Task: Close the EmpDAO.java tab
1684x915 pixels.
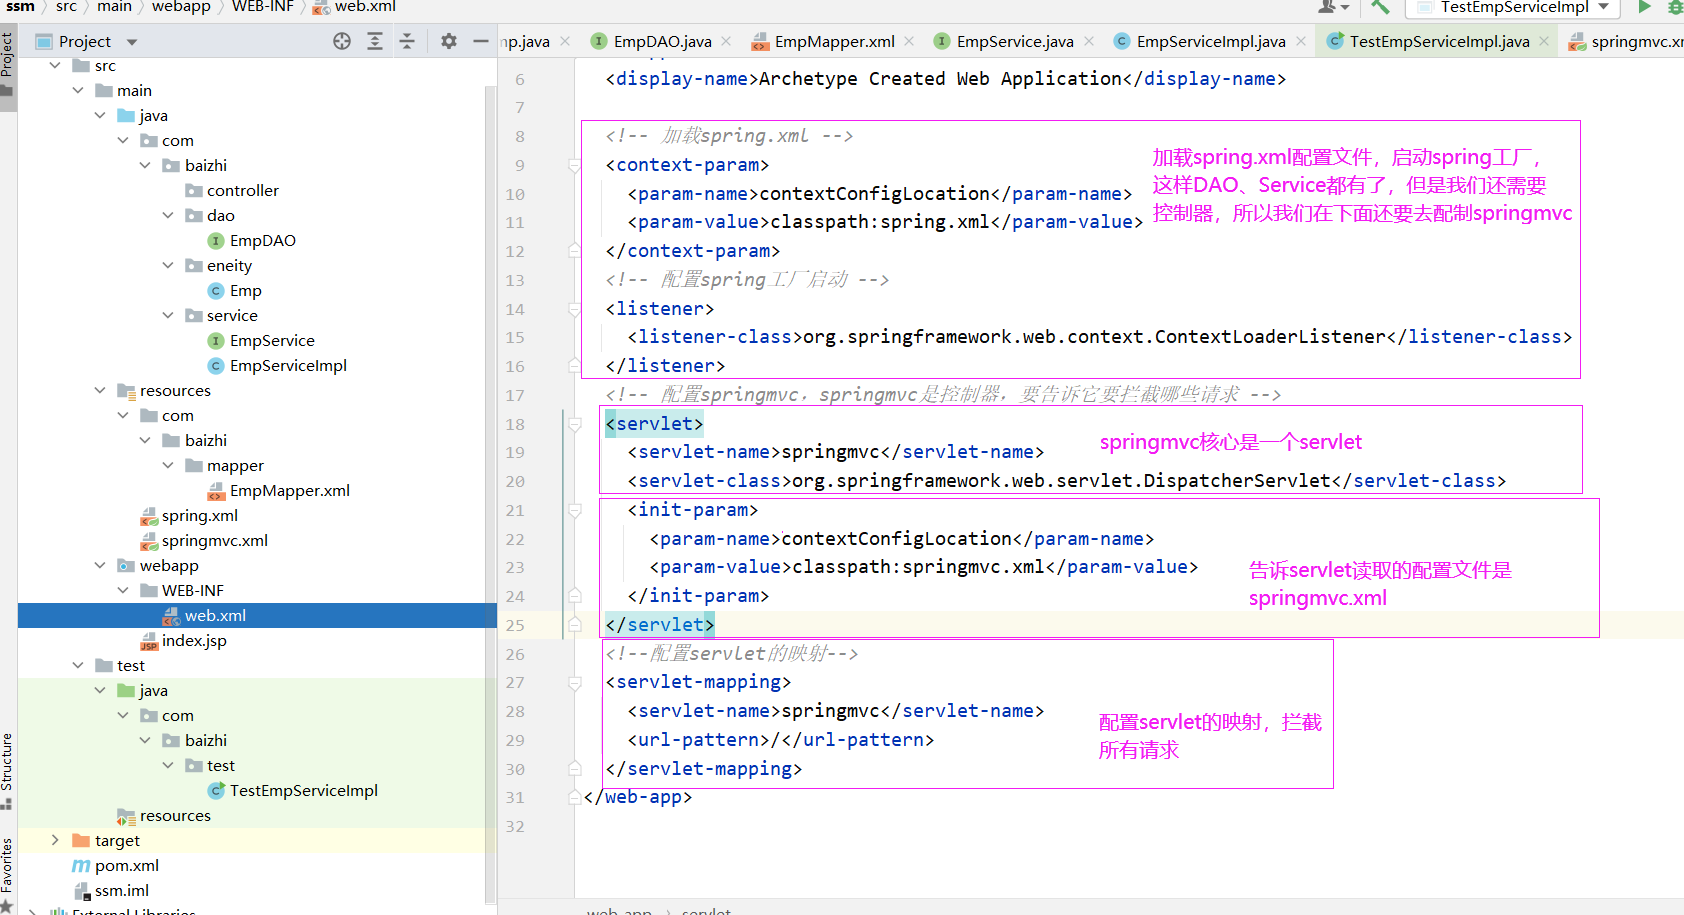Action: 726,41
